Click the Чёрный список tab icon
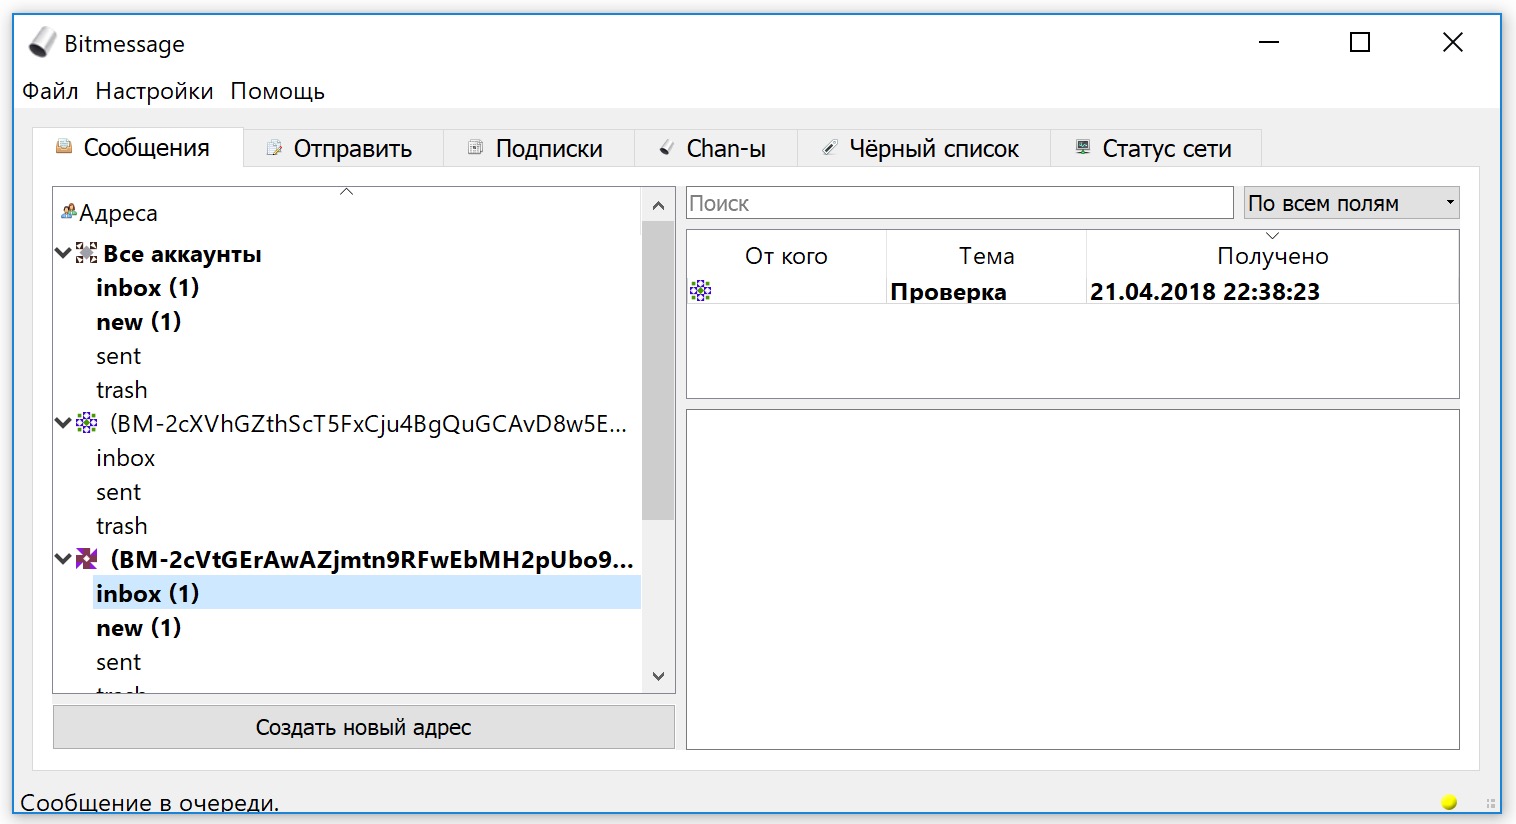This screenshot has height=824, width=1516. [829, 148]
